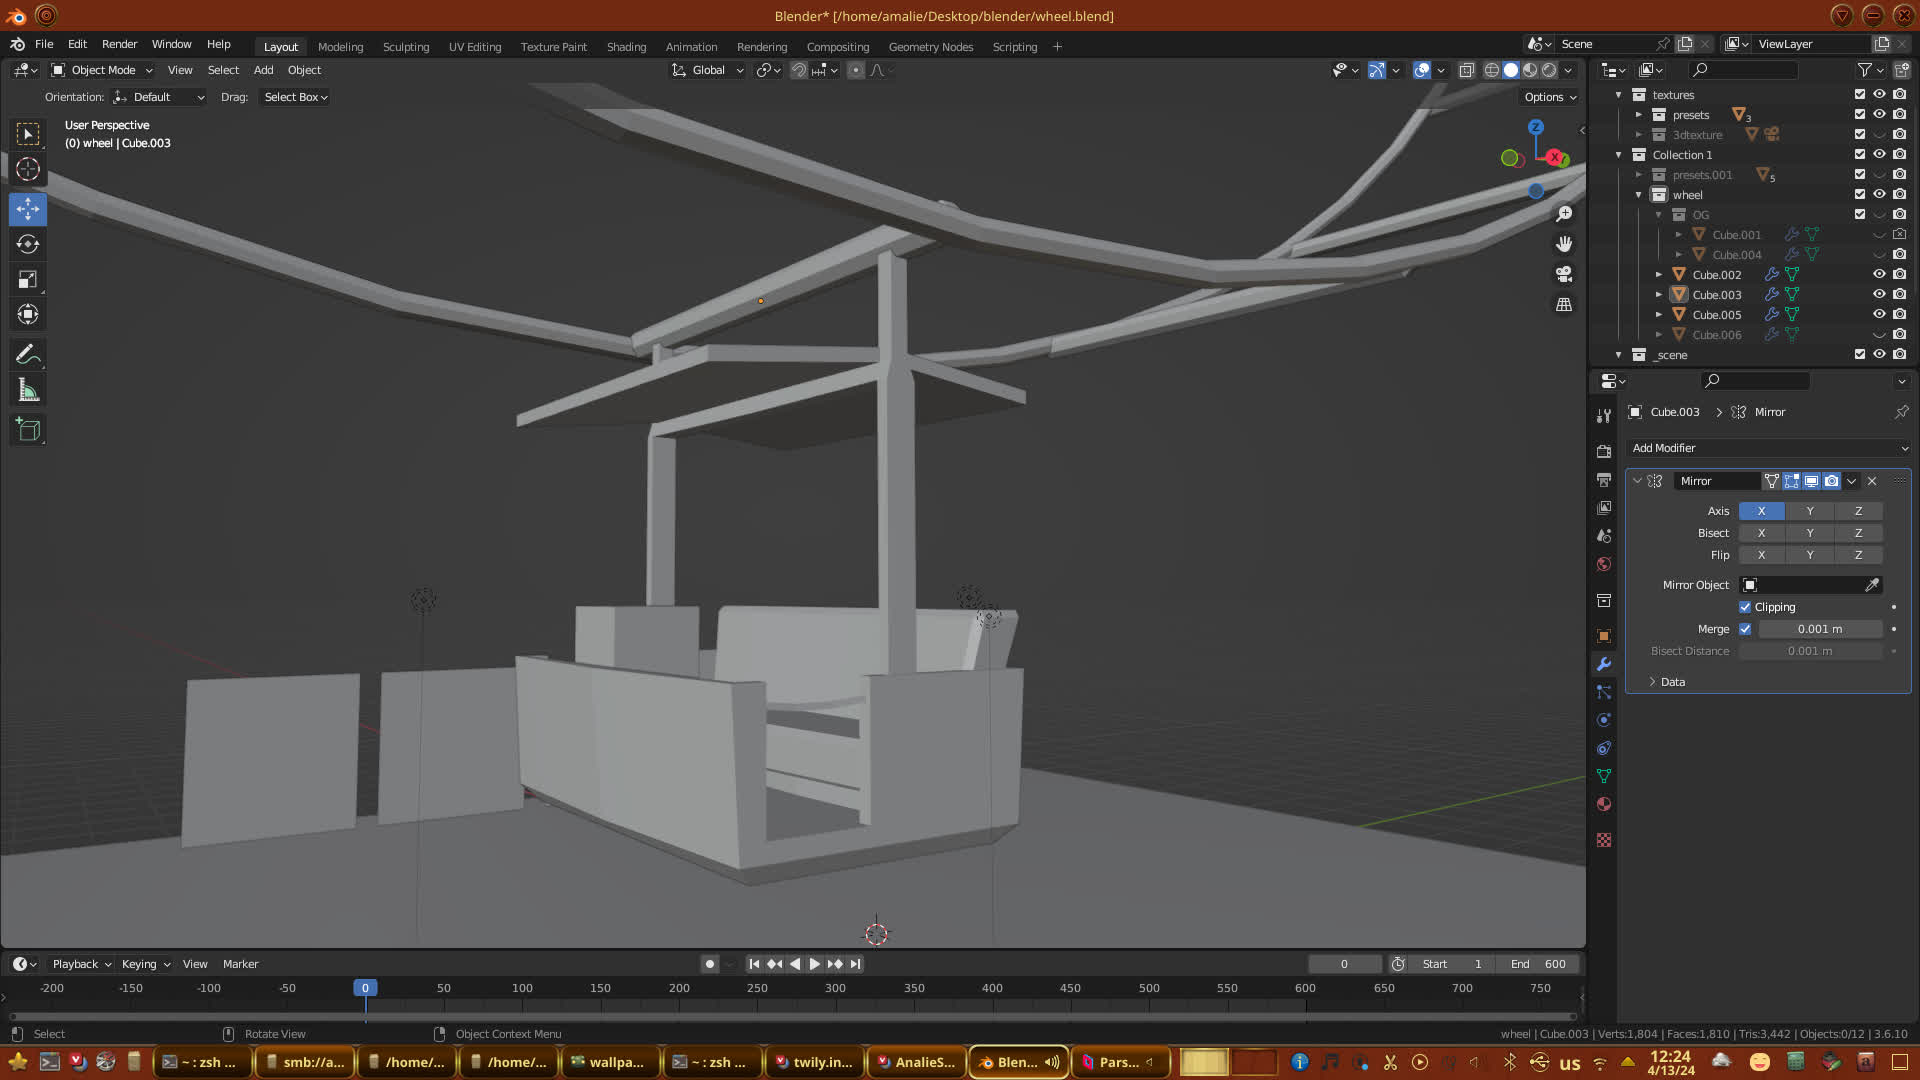The height and width of the screenshot is (1080, 1920).
Task: Toggle camera view in viewport
Action: click(1564, 274)
